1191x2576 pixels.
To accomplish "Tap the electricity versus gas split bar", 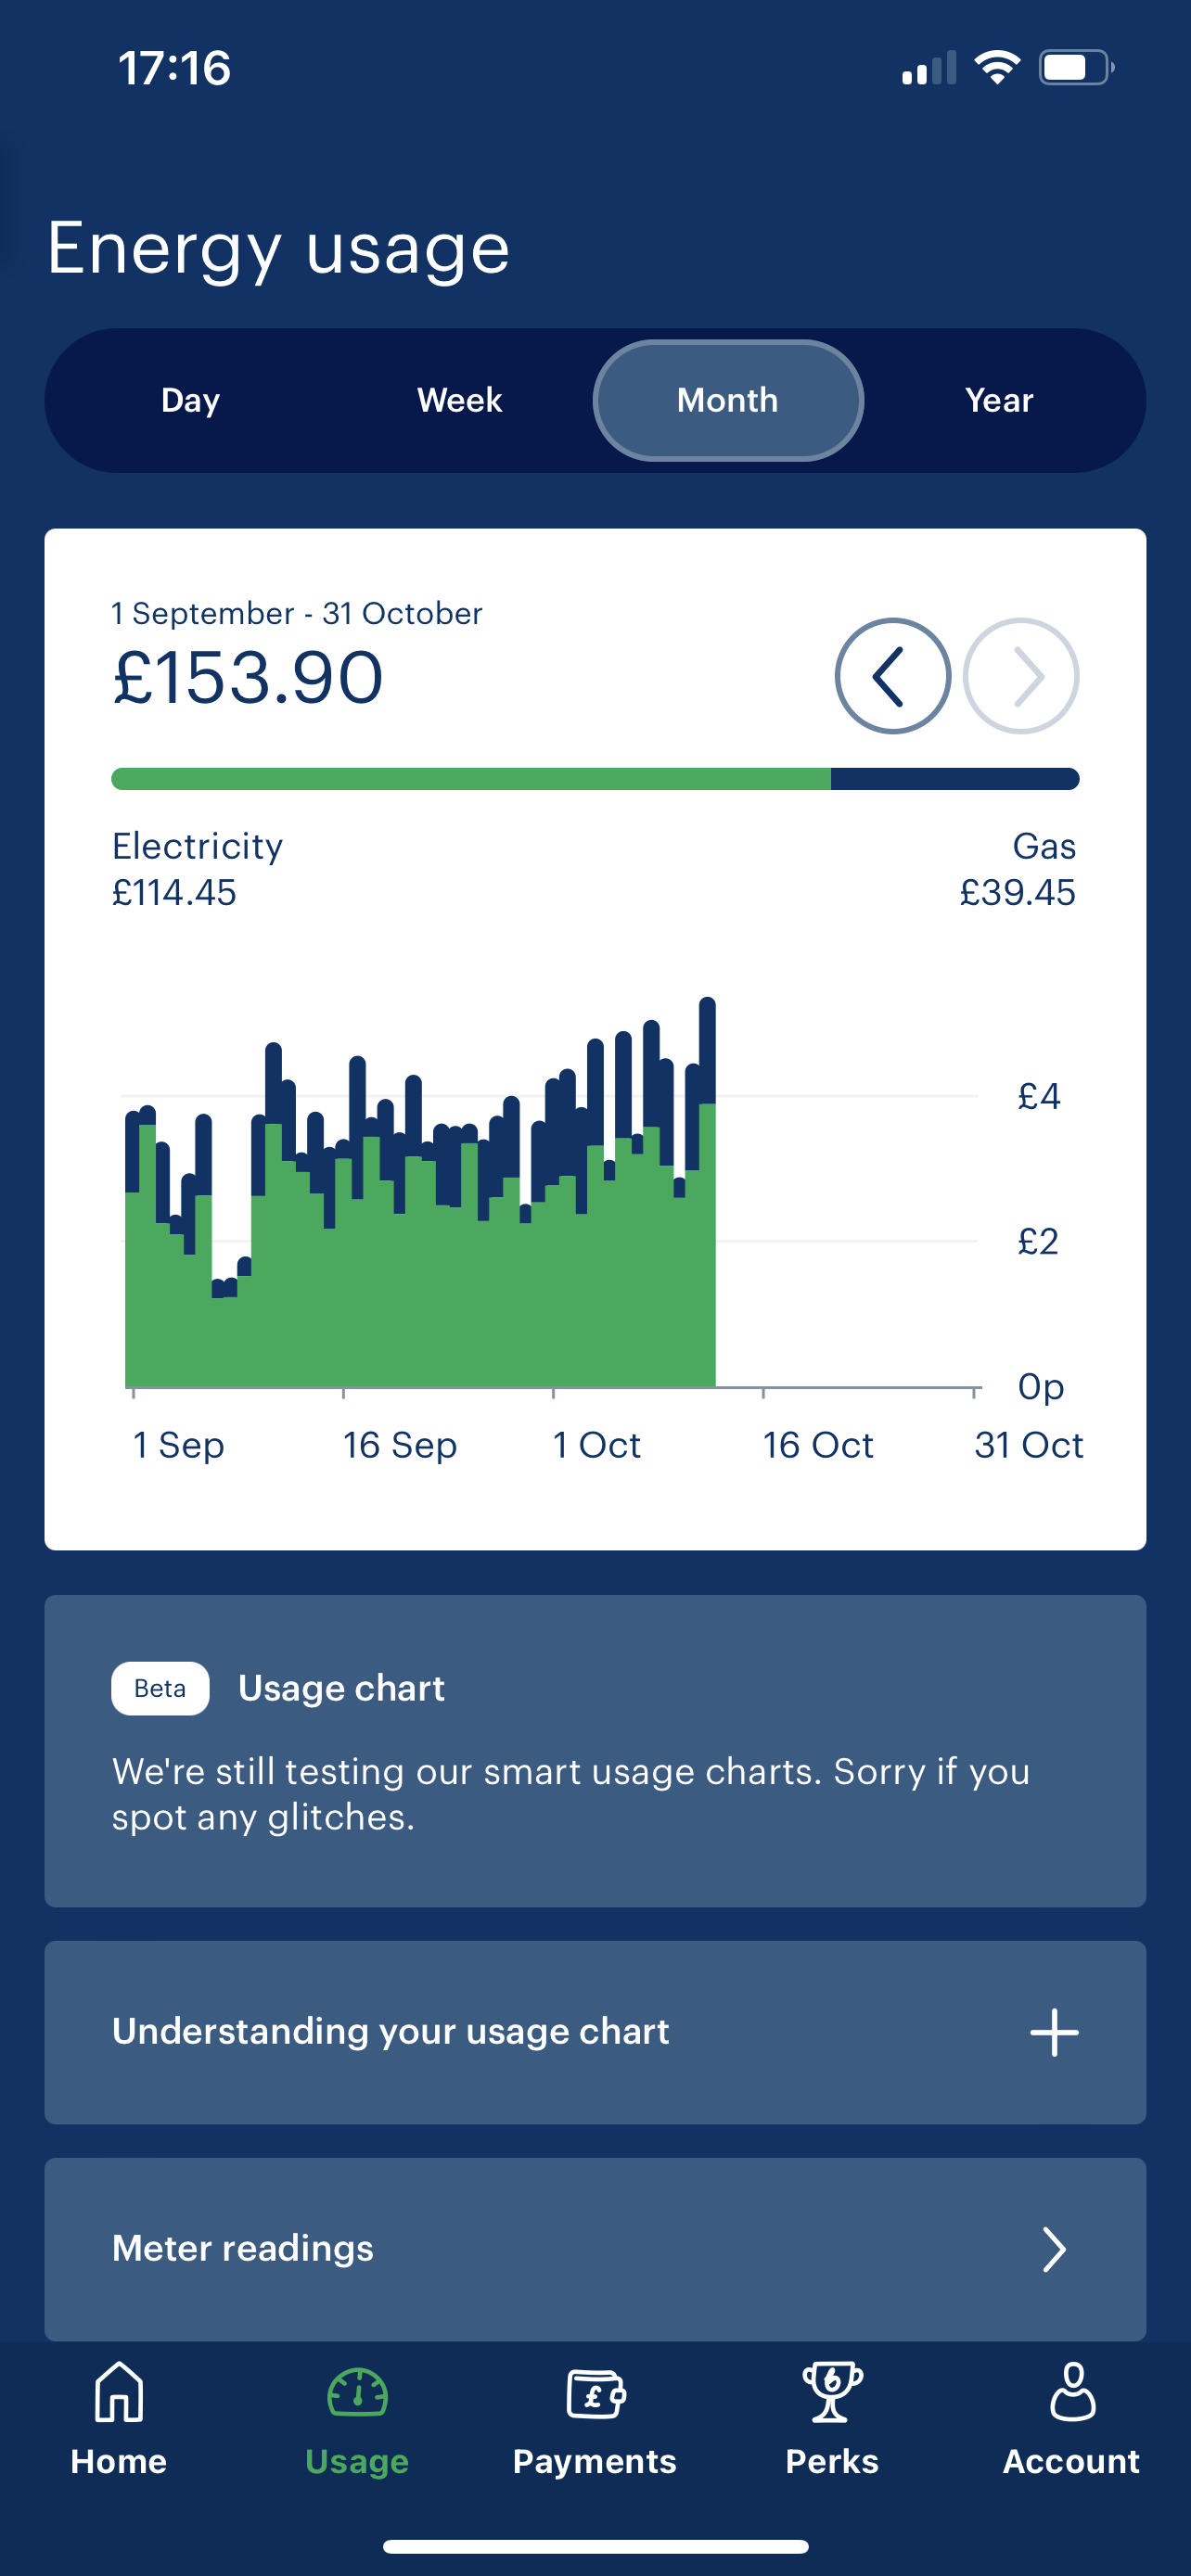I will (x=595, y=779).
